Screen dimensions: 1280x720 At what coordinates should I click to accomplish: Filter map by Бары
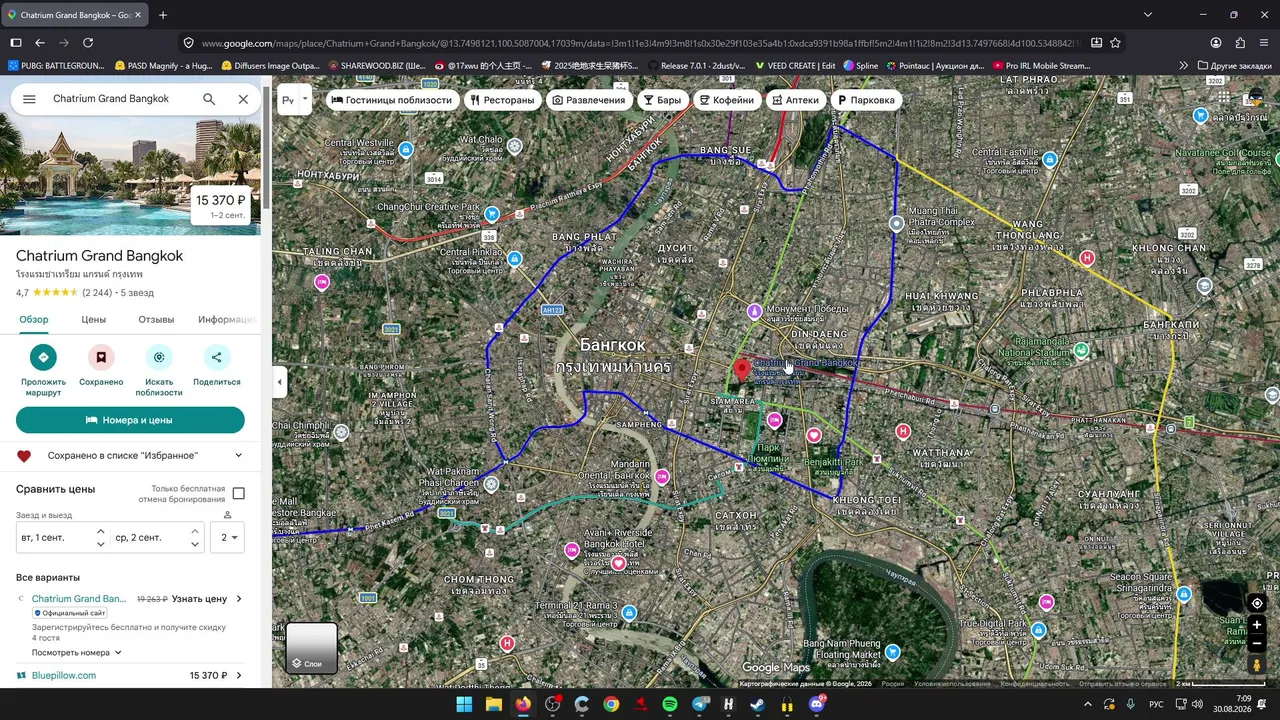[x=662, y=100]
